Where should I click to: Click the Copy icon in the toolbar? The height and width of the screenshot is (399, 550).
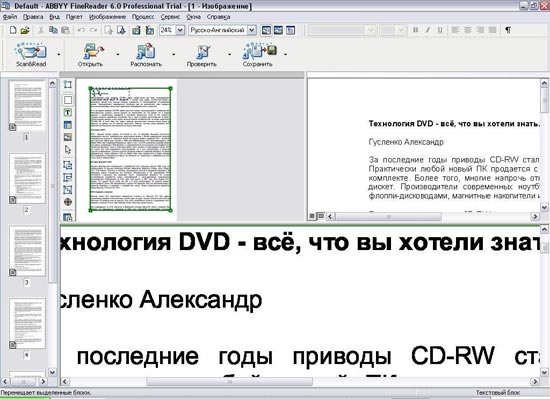pyautogui.click(x=53, y=30)
